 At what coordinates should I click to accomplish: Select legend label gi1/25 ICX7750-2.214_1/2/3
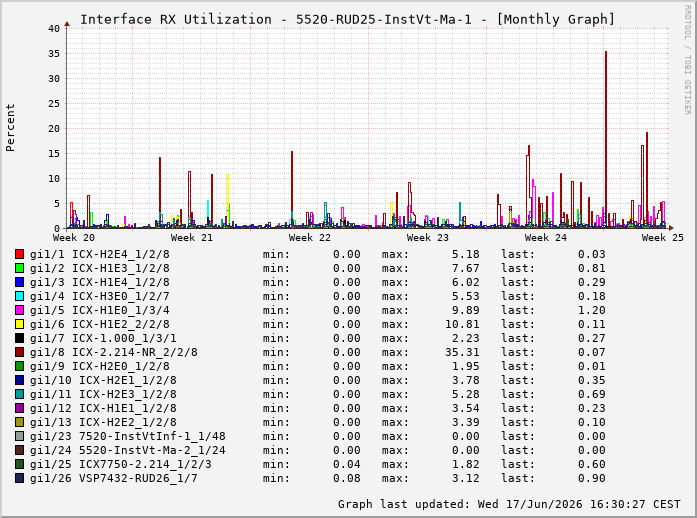coord(120,464)
